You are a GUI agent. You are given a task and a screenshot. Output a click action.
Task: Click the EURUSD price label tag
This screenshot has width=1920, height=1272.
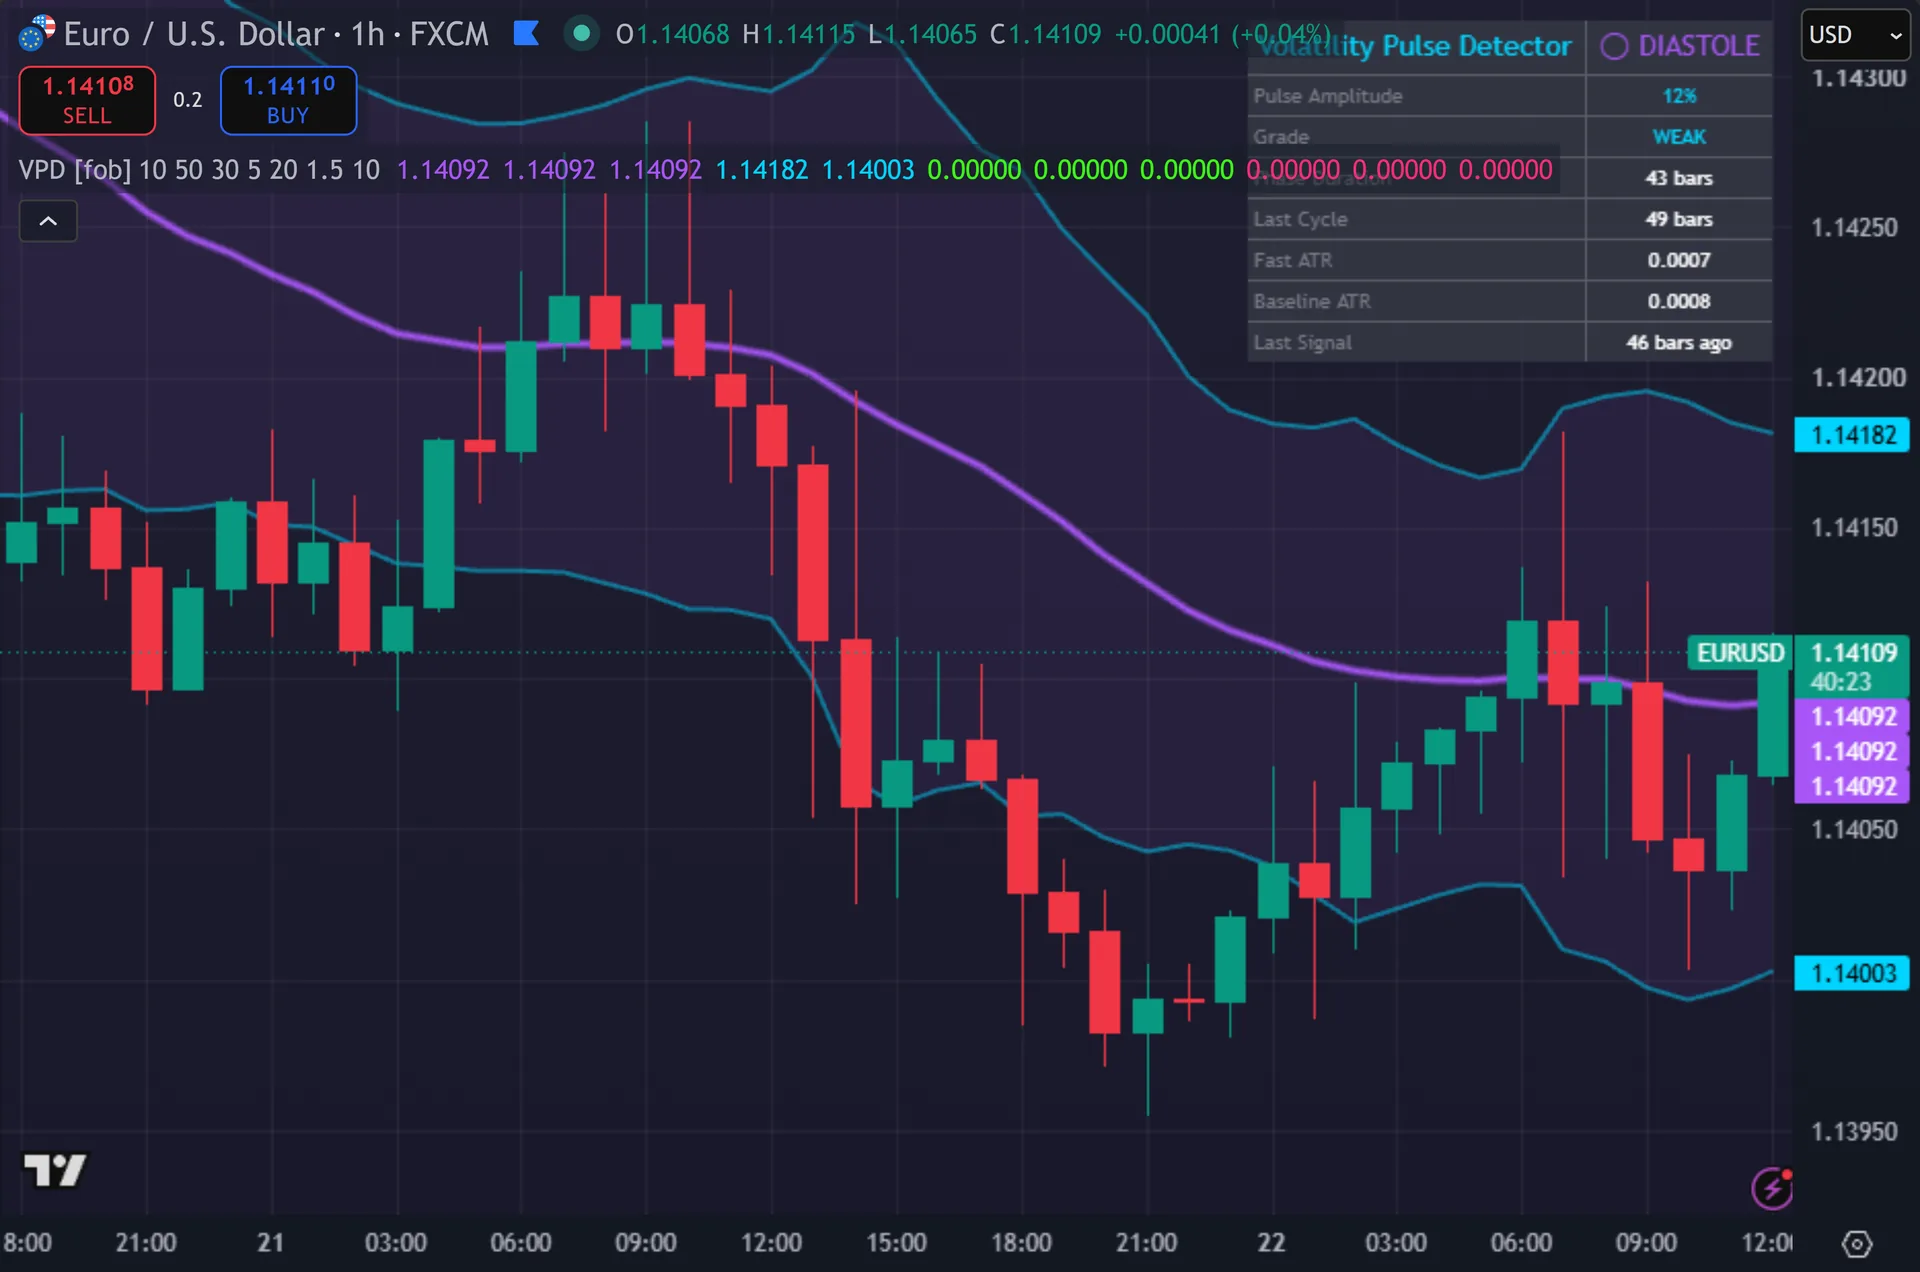point(1740,653)
